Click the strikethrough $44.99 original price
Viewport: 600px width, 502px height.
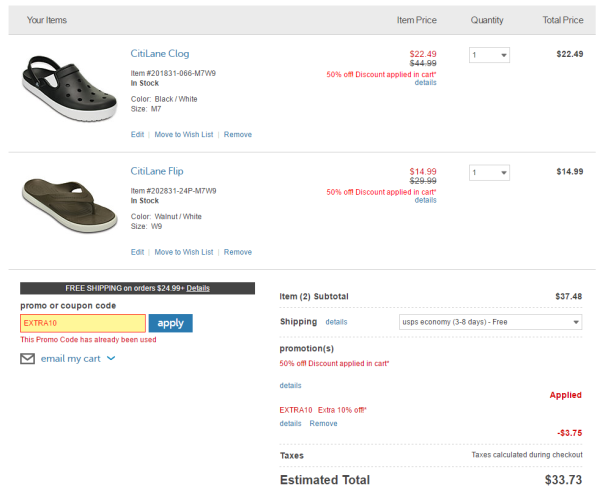point(423,63)
